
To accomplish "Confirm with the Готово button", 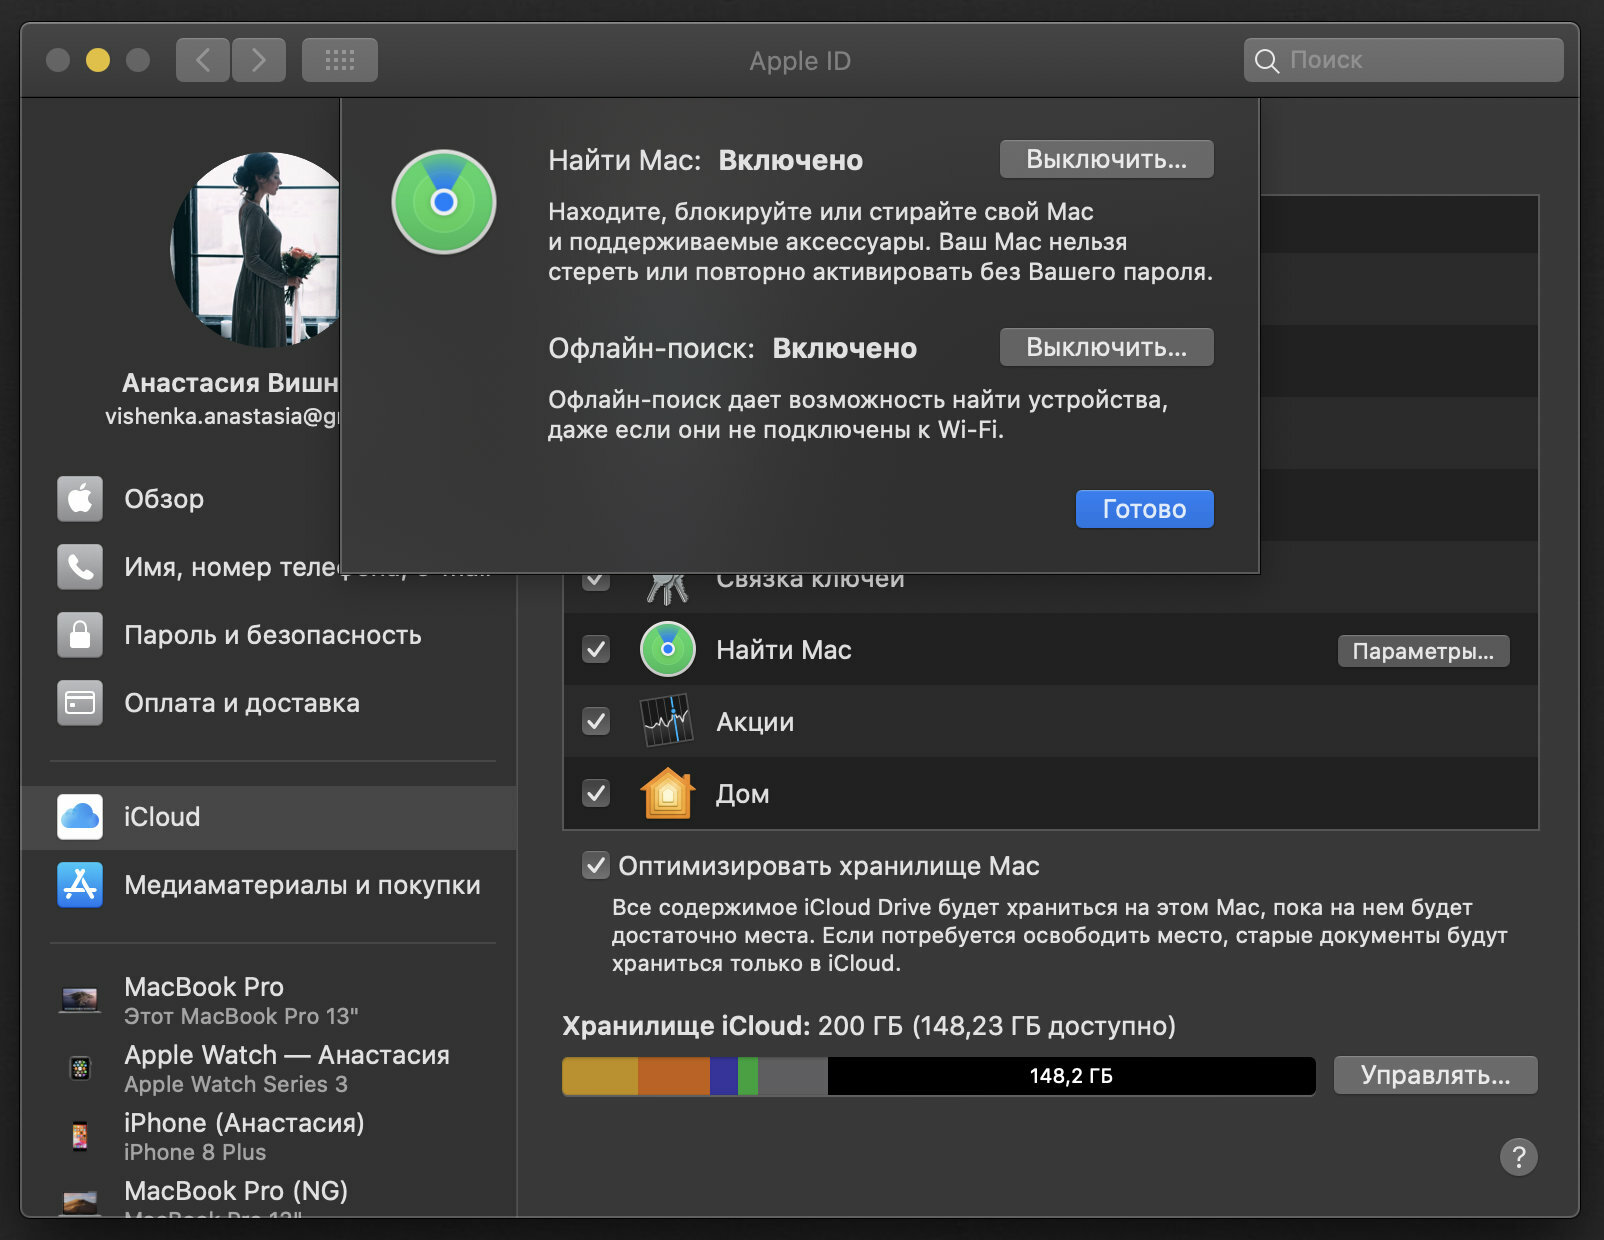I will 1144,509.
